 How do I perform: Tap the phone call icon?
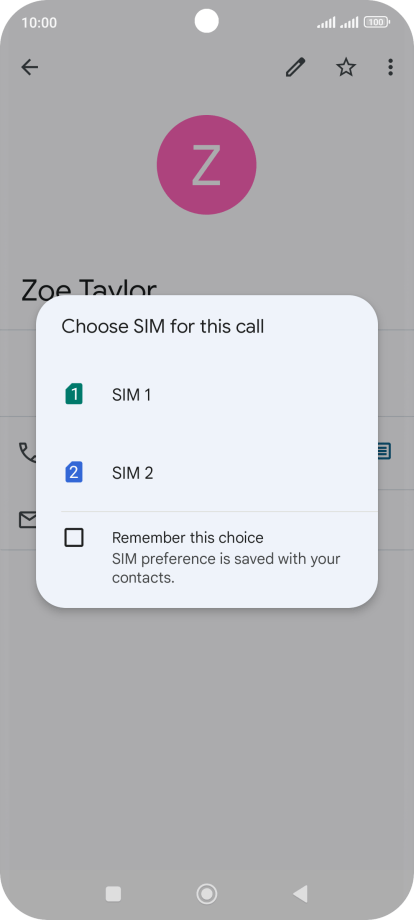(x=28, y=452)
